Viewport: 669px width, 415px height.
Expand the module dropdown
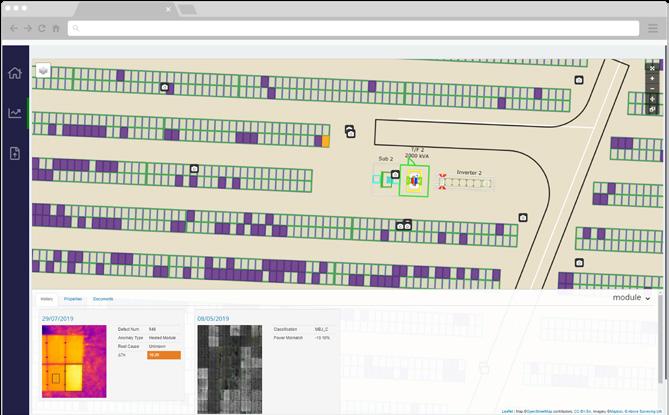click(631, 297)
